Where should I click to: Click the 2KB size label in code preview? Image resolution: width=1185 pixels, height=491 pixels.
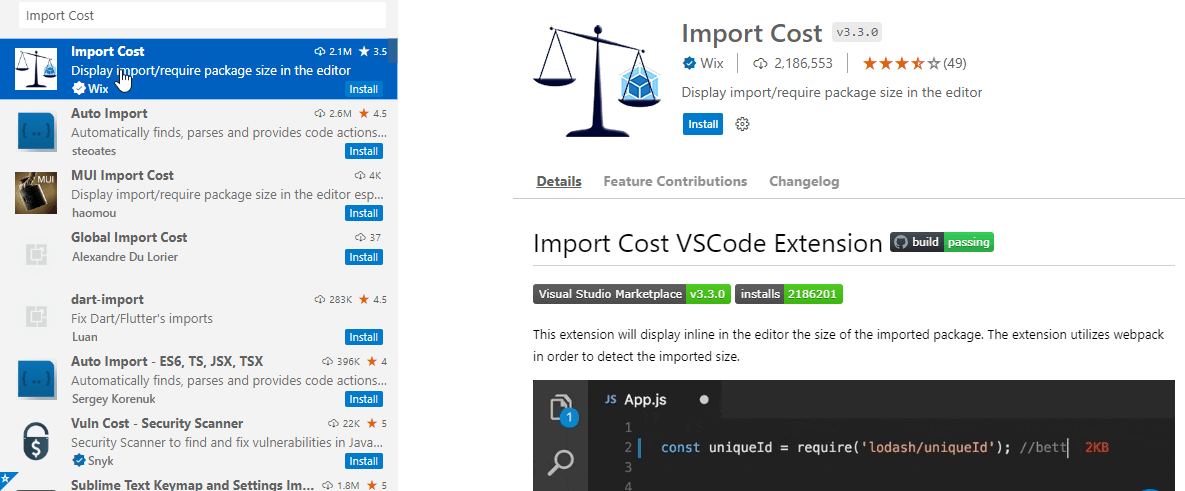1097,448
